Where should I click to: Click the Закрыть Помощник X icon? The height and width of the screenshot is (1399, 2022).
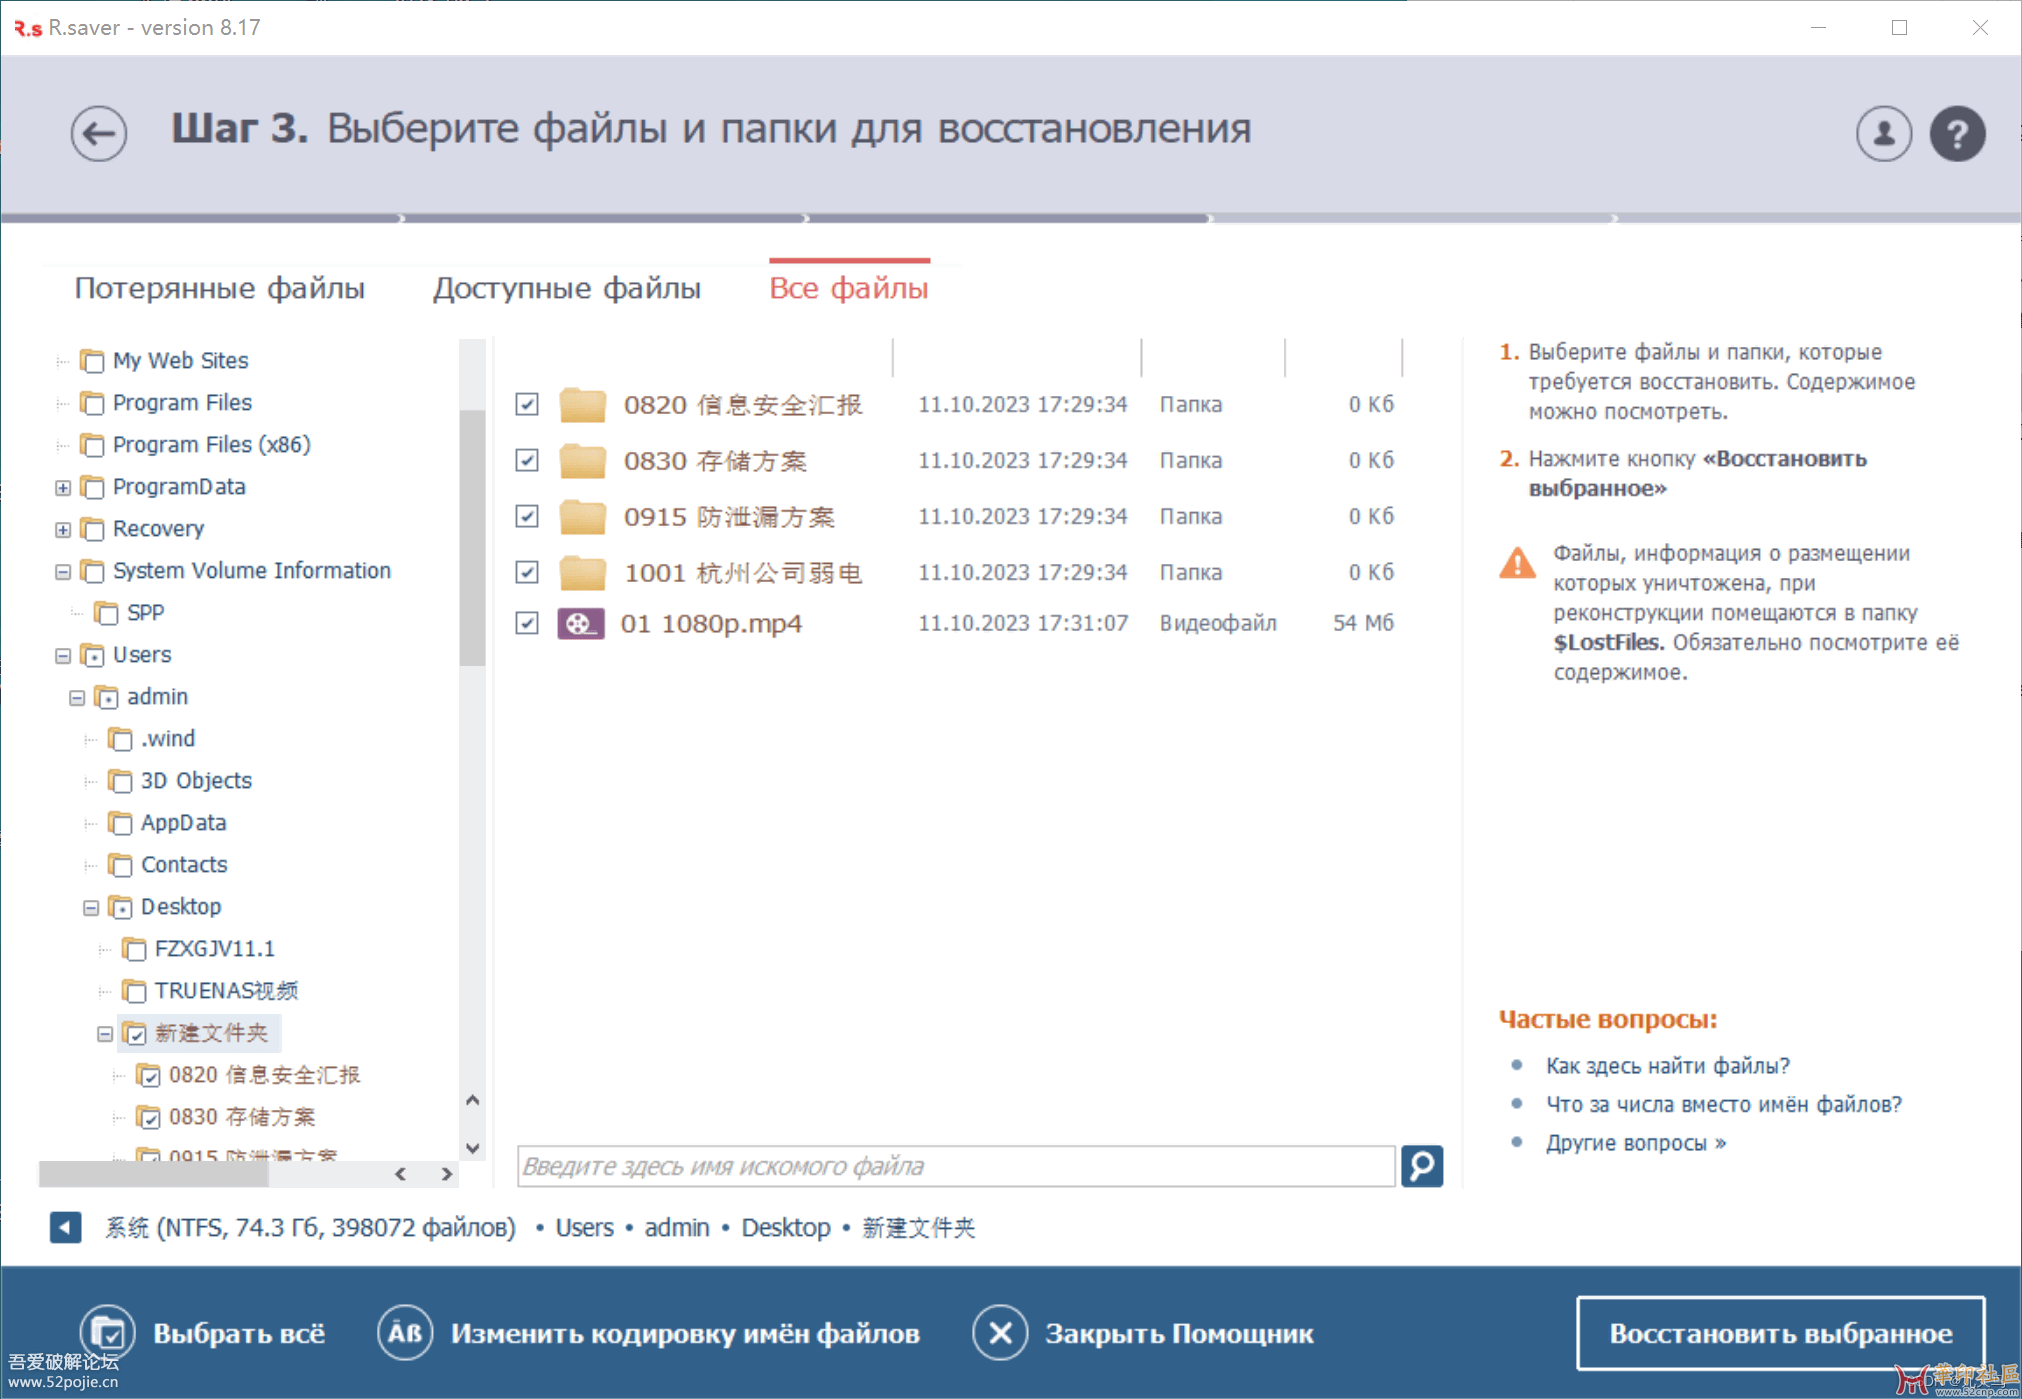click(999, 1333)
